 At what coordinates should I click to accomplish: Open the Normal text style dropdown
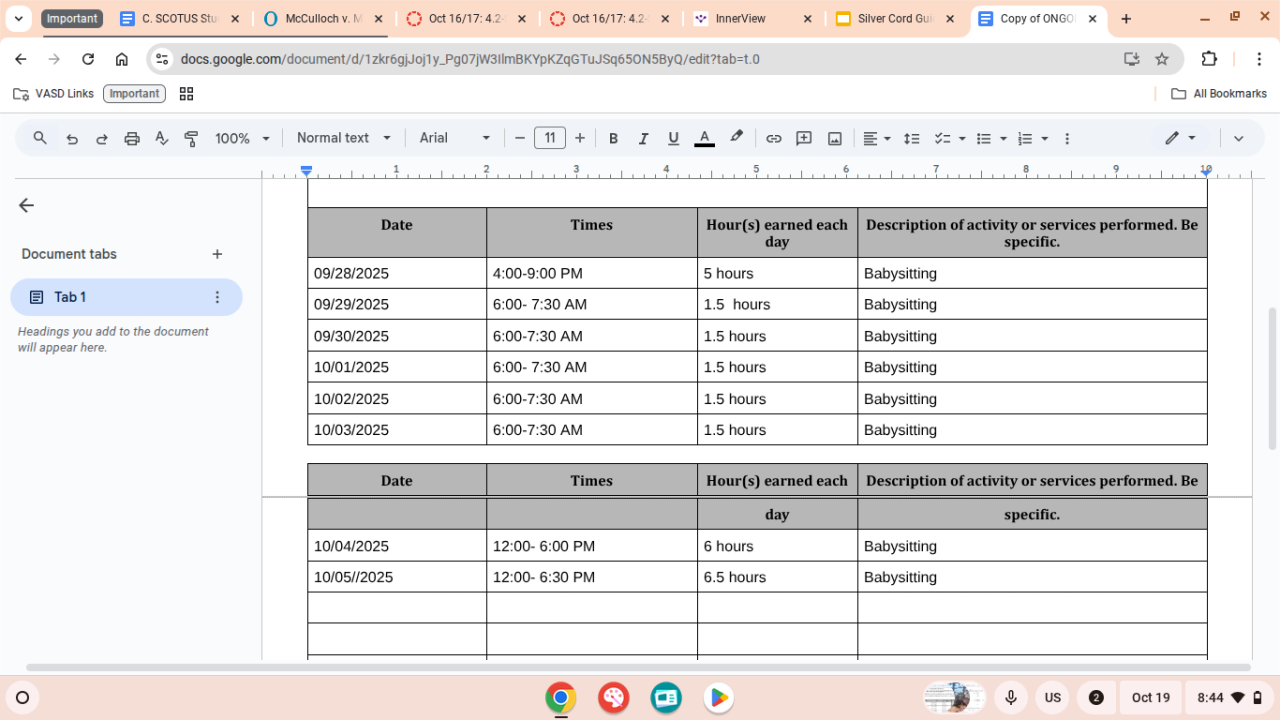tap(343, 138)
